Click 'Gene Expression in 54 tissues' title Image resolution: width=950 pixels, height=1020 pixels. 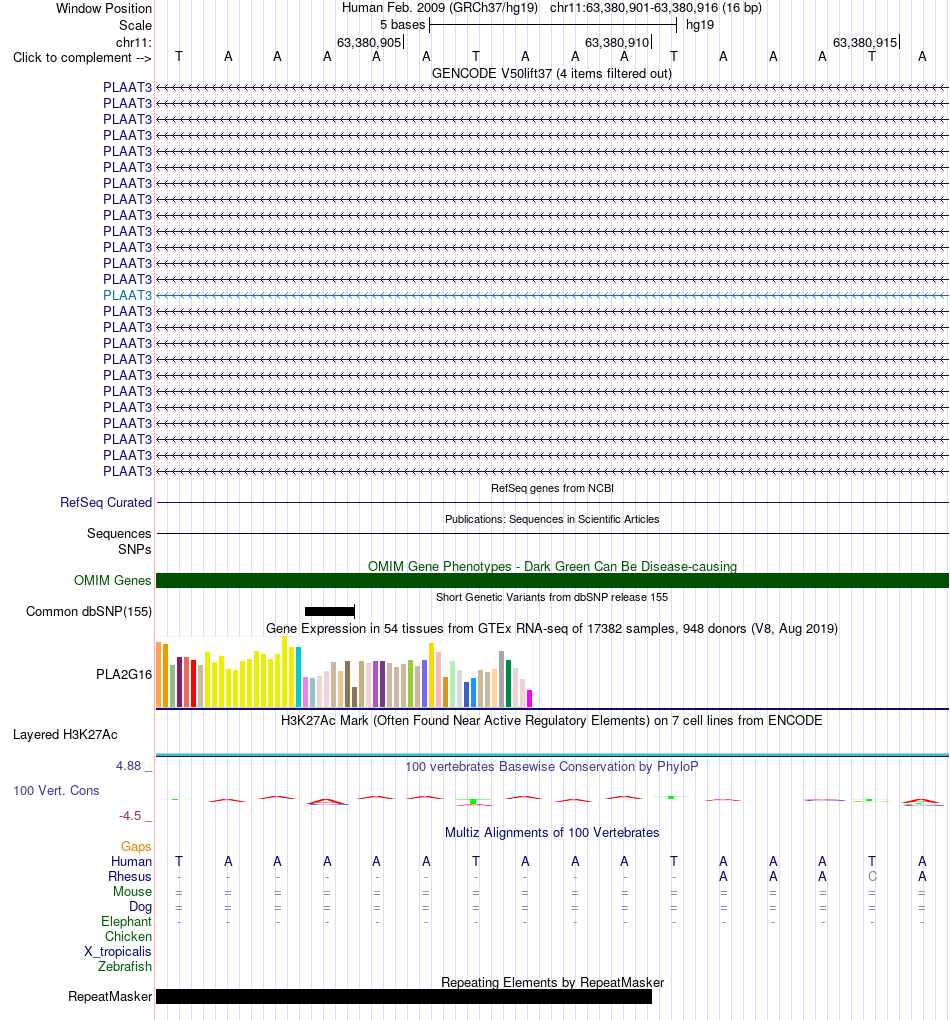tap(552, 628)
